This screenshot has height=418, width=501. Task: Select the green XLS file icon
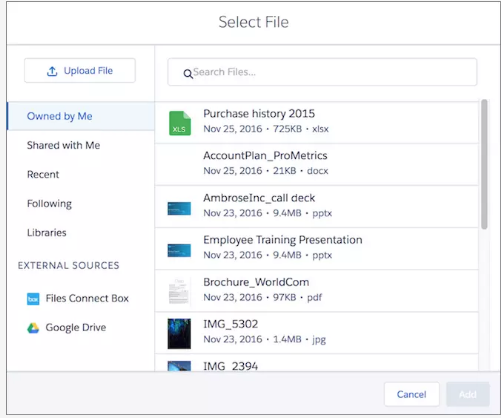pos(180,123)
